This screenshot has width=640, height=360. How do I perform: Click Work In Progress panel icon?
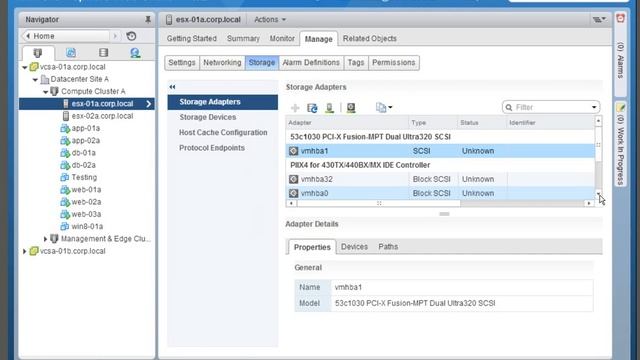[620, 108]
